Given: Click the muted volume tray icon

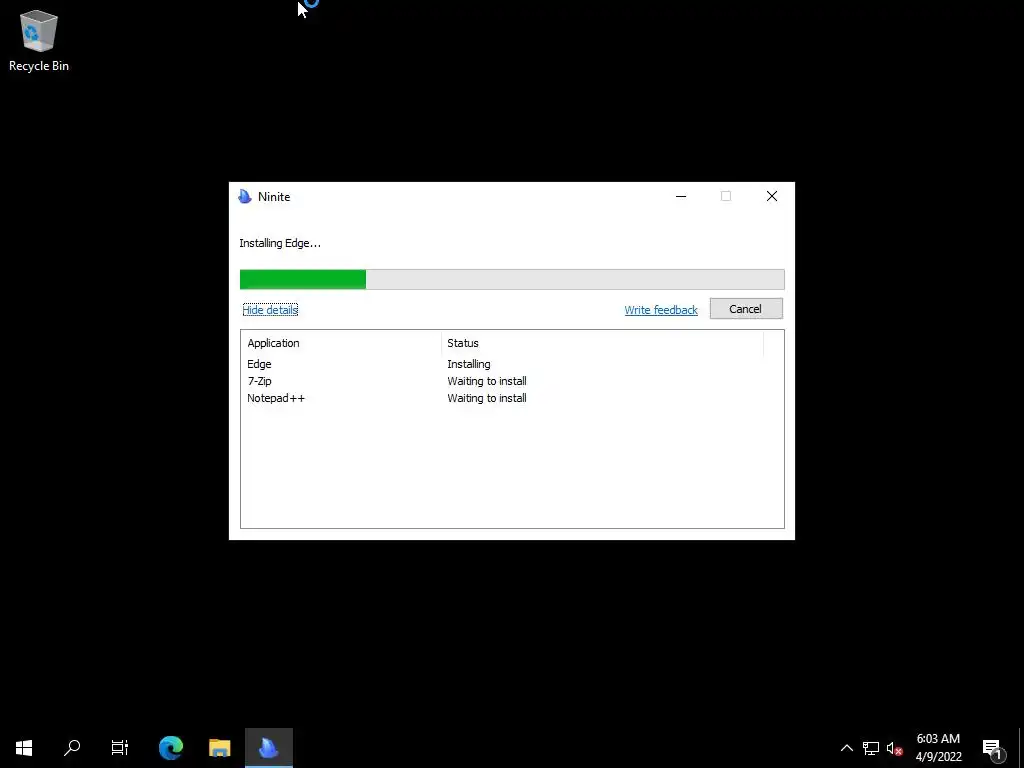Looking at the screenshot, I should (894, 748).
